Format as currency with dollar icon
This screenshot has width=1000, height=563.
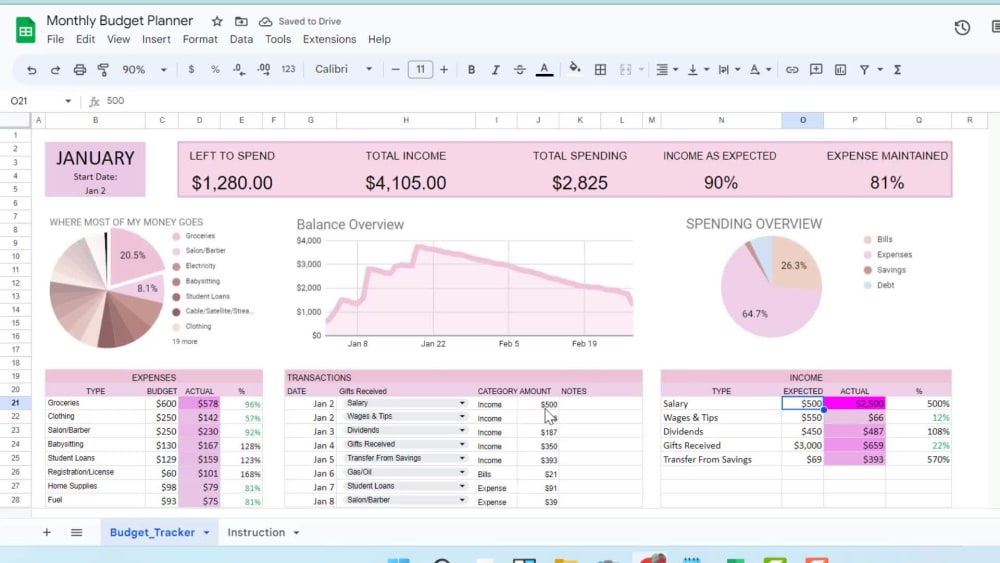[191, 69]
